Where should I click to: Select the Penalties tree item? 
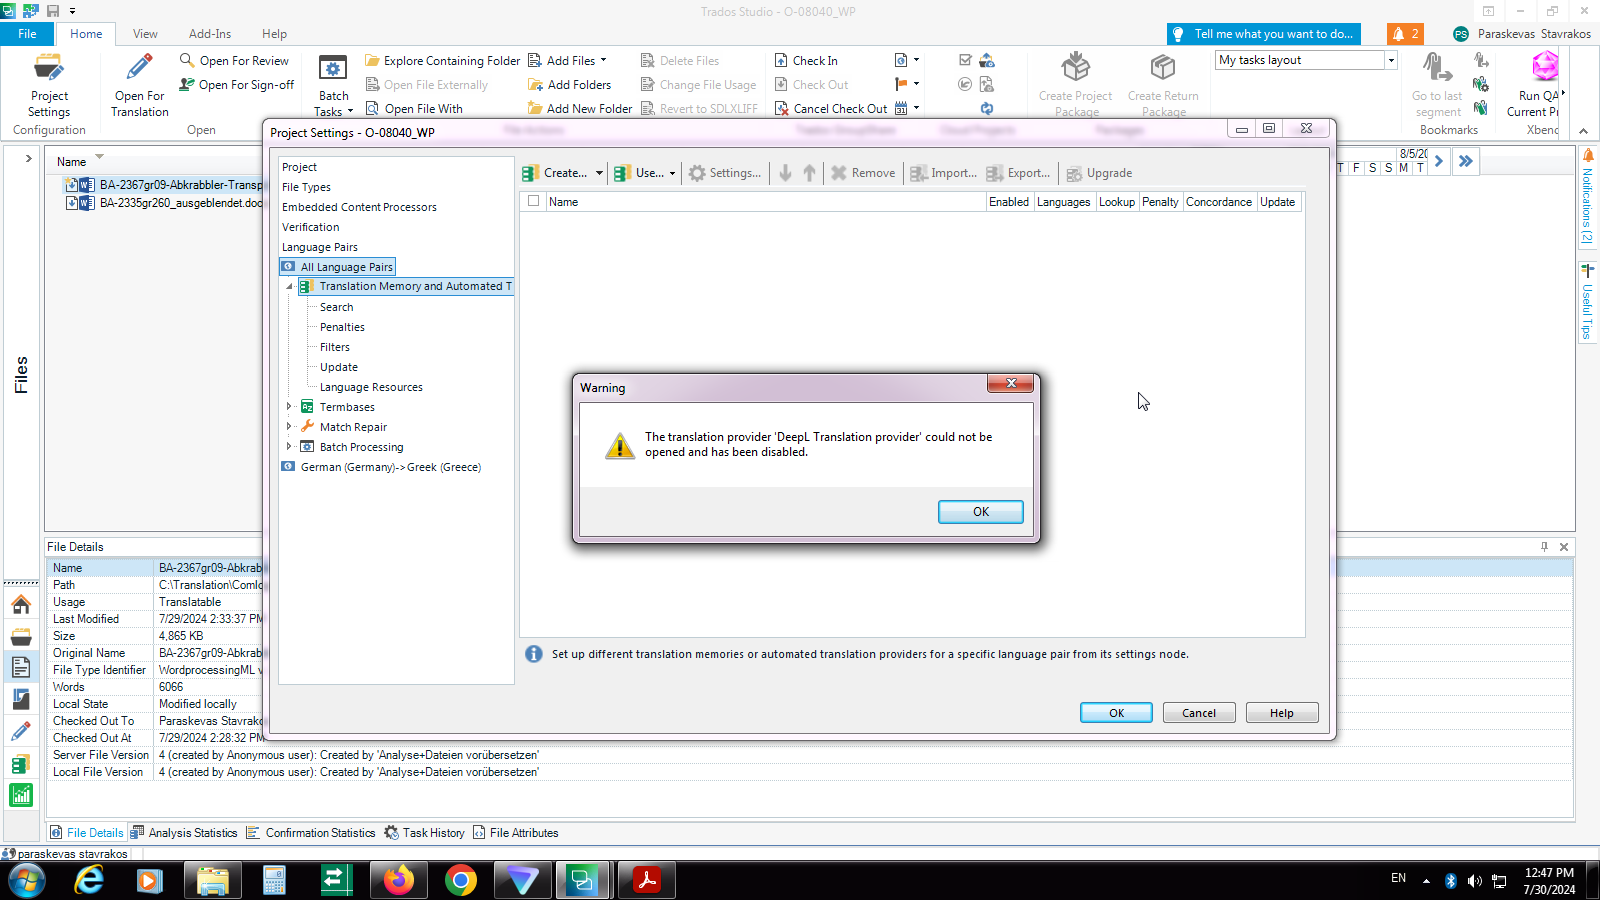pos(342,327)
